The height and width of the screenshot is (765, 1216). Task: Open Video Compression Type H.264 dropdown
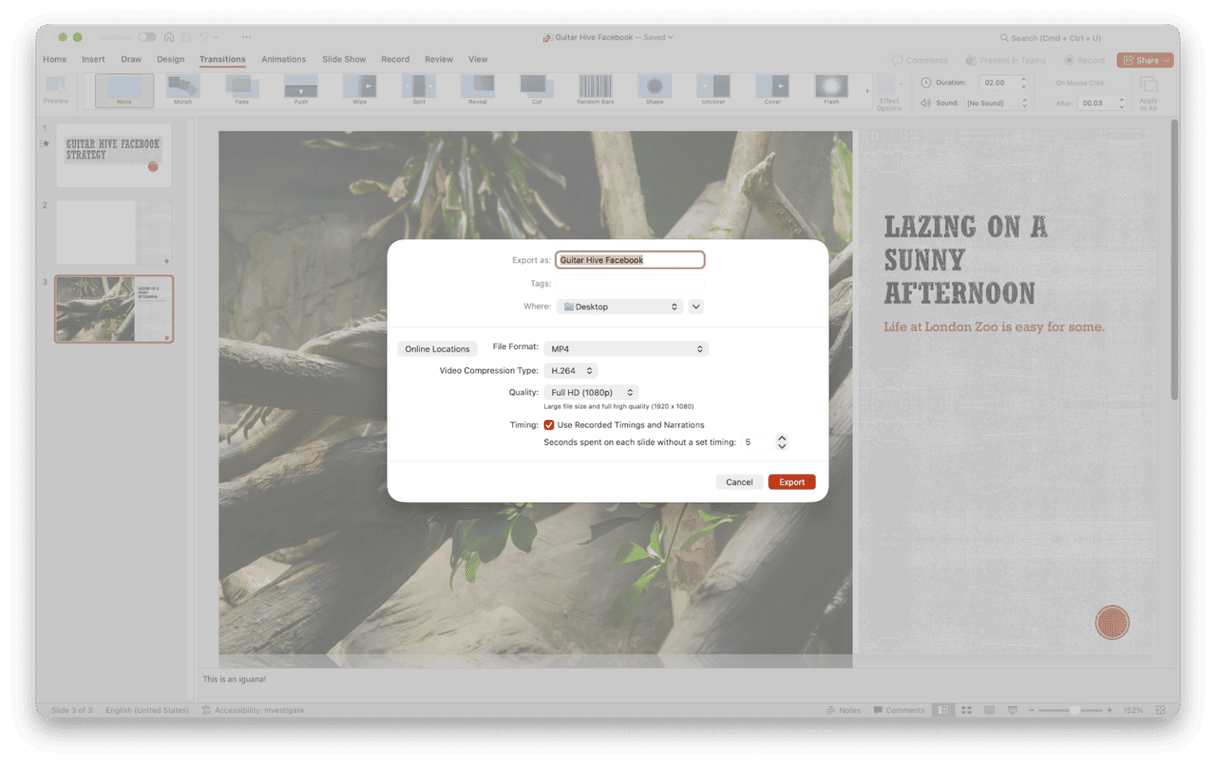coord(571,371)
